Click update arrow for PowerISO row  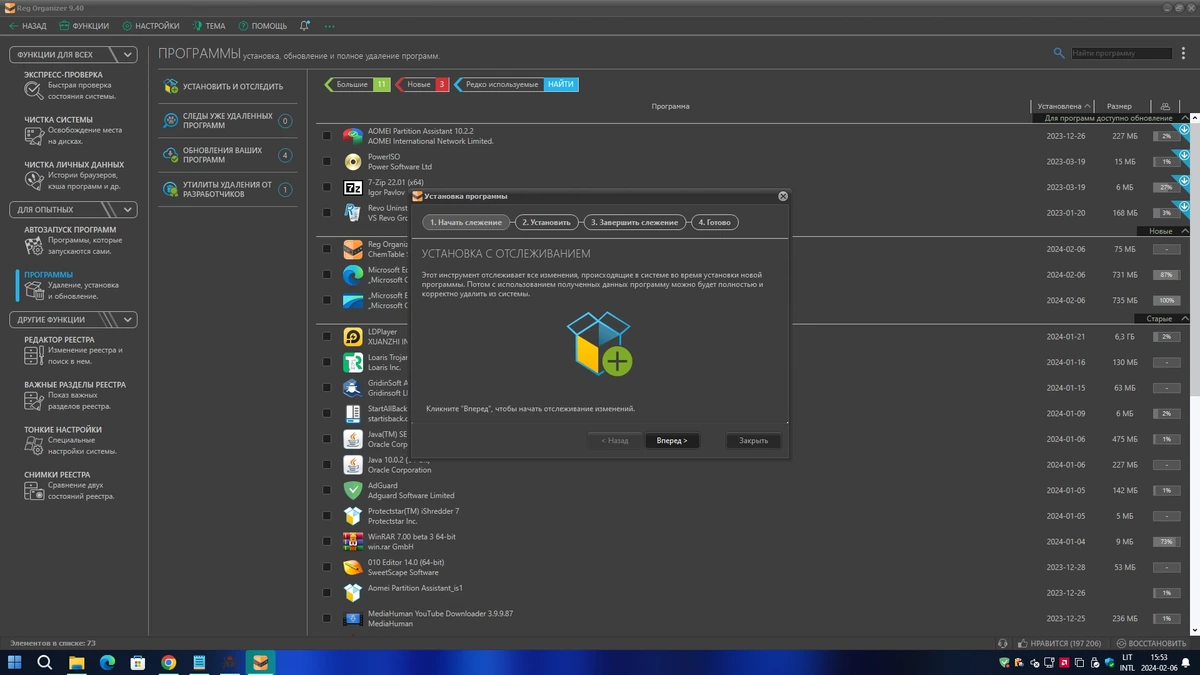coord(1184,155)
